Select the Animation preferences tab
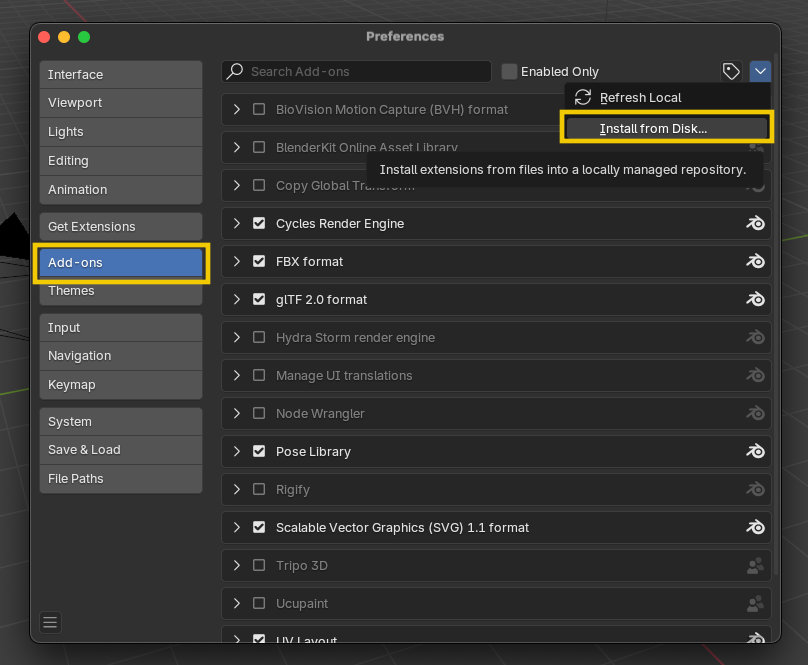Screen dimensions: 808x665 pyautogui.click(x=121, y=190)
